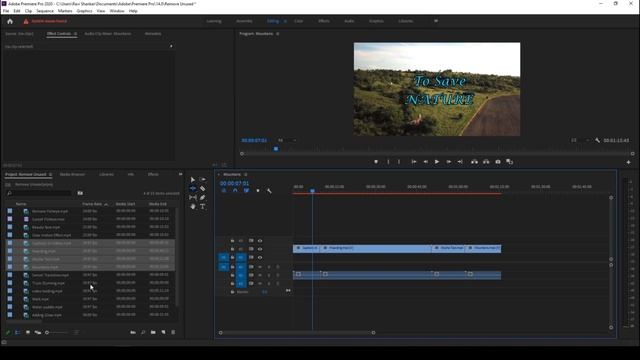Toggle V1 track output eye
The width and height of the screenshot is (640, 360).
point(260,258)
